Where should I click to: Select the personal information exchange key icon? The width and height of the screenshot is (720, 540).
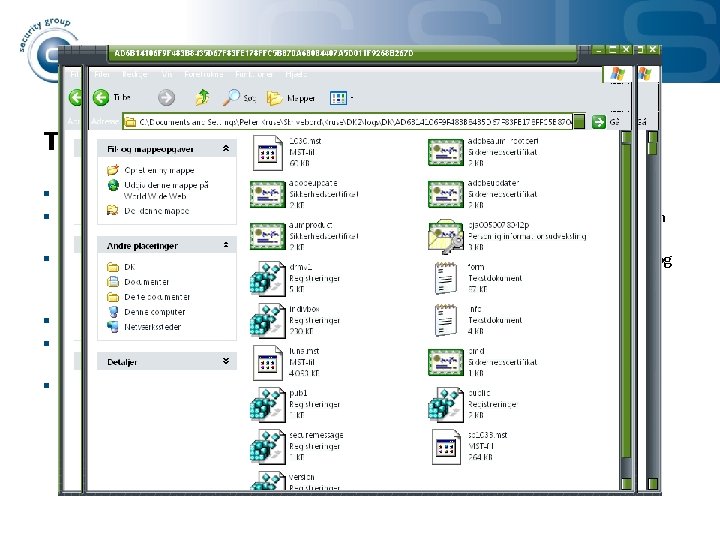tap(445, 236)
